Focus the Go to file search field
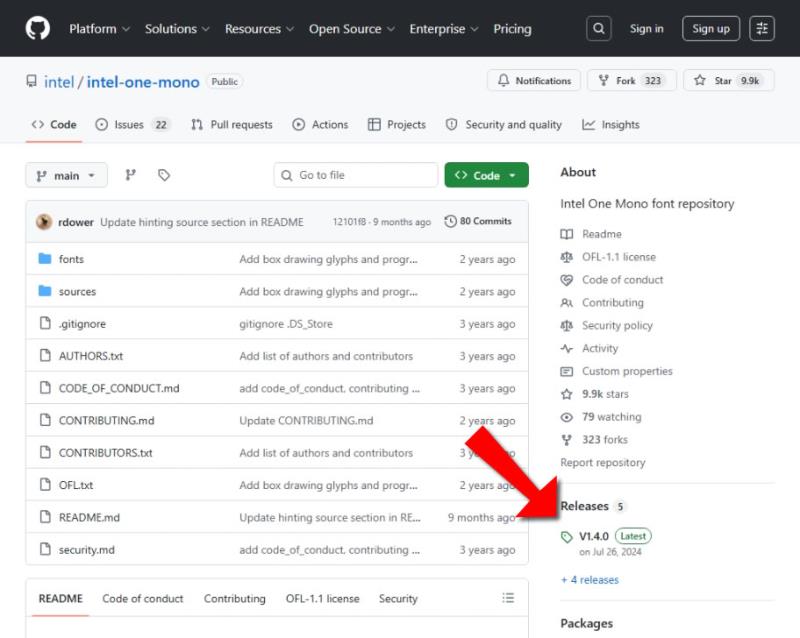The image size is (800, 638). (x=356, y=175)
